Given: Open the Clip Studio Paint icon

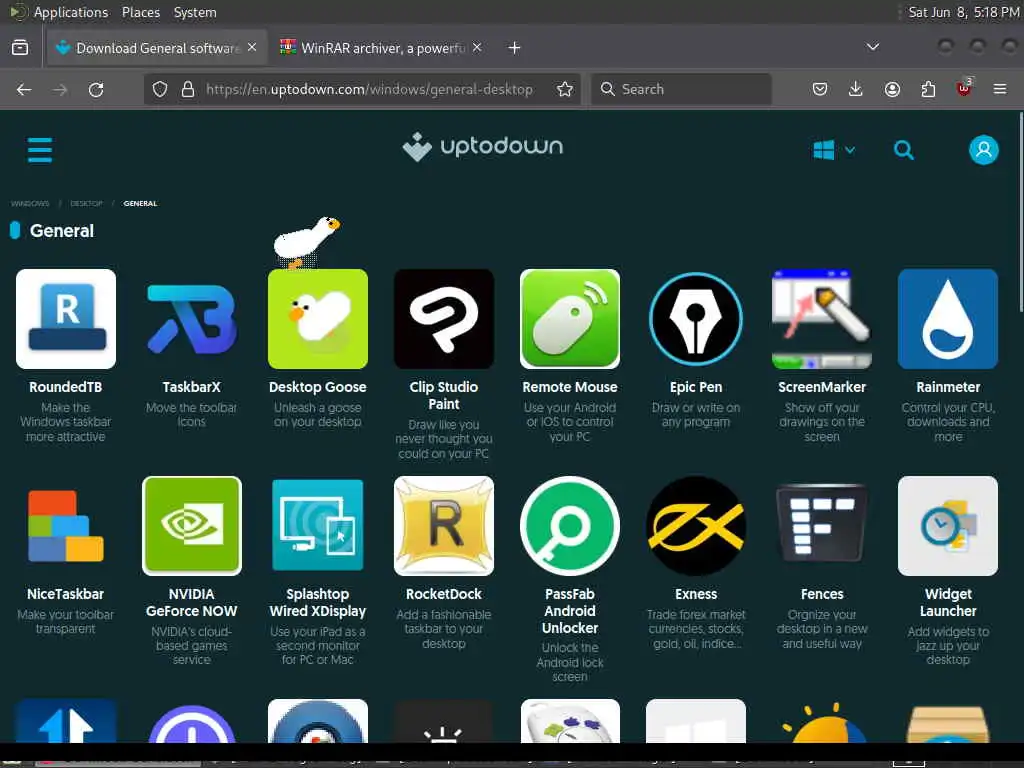Looking at the screenshot, I should point(444,319).
